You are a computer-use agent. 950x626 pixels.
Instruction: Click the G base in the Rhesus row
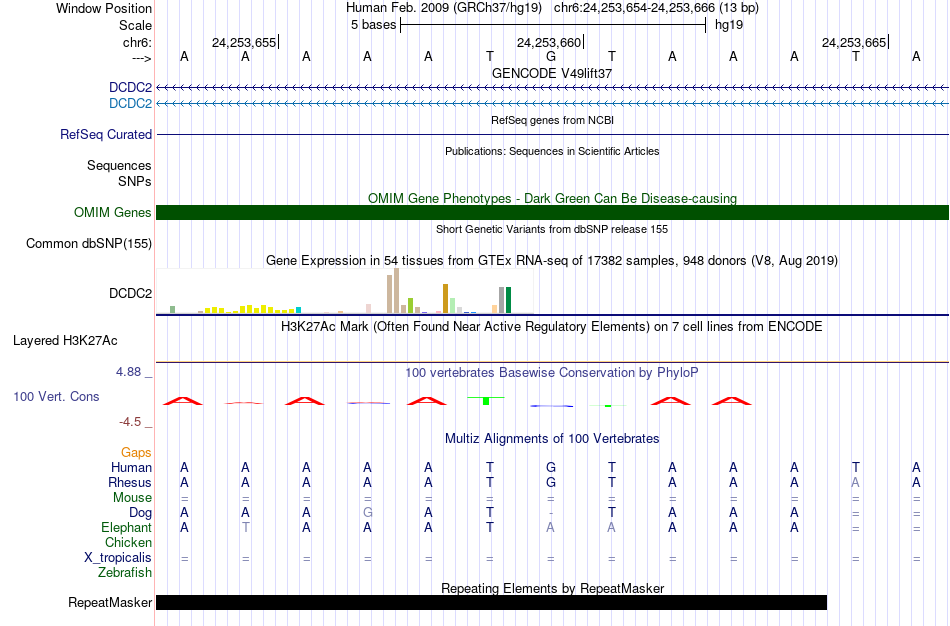tap(550, 482)
